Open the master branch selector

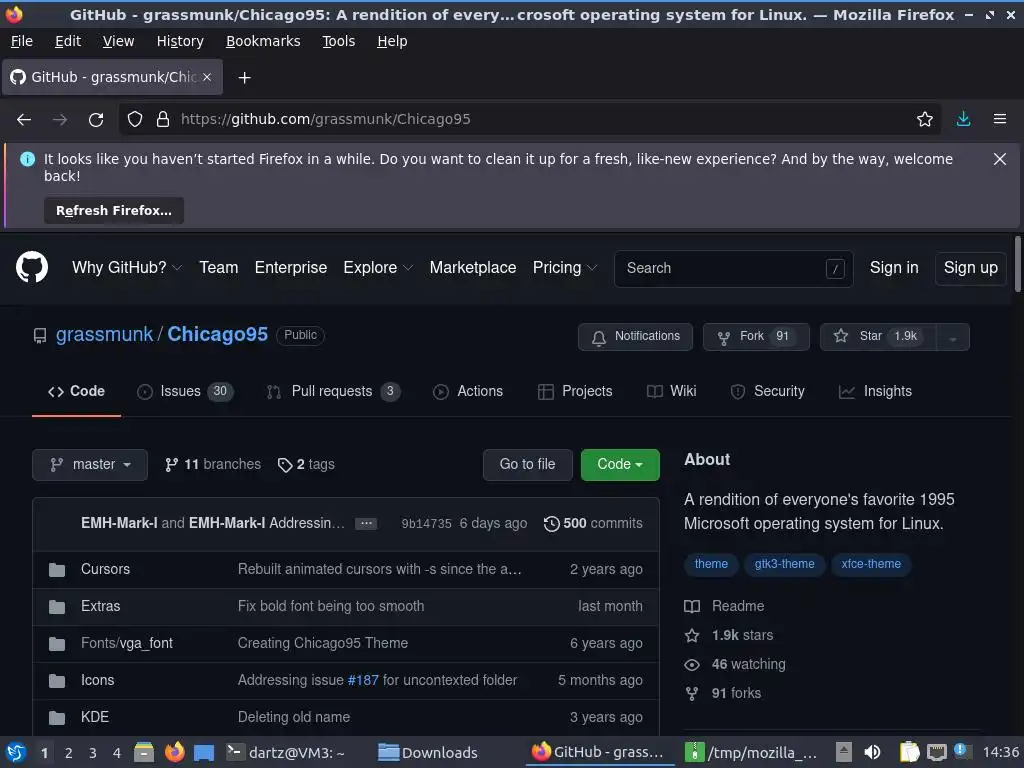[x=89, y=464]
